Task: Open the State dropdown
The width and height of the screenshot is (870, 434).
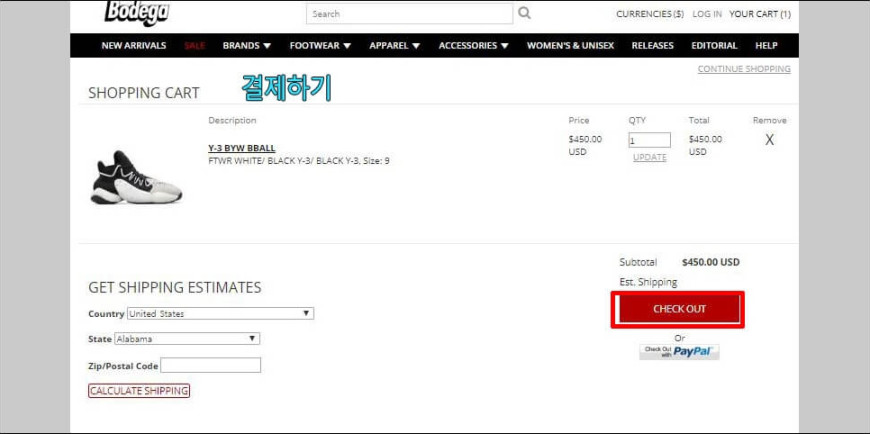Action: point(187,339)
